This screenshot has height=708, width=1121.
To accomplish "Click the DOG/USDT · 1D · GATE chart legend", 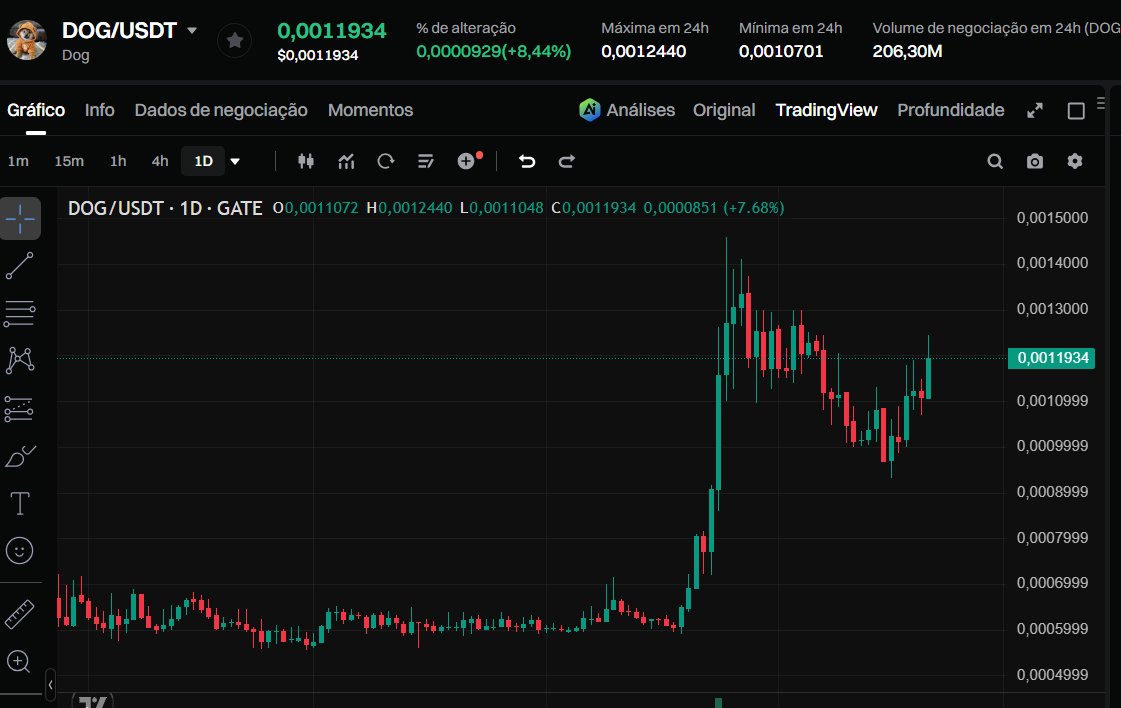I will pos(165,208).
